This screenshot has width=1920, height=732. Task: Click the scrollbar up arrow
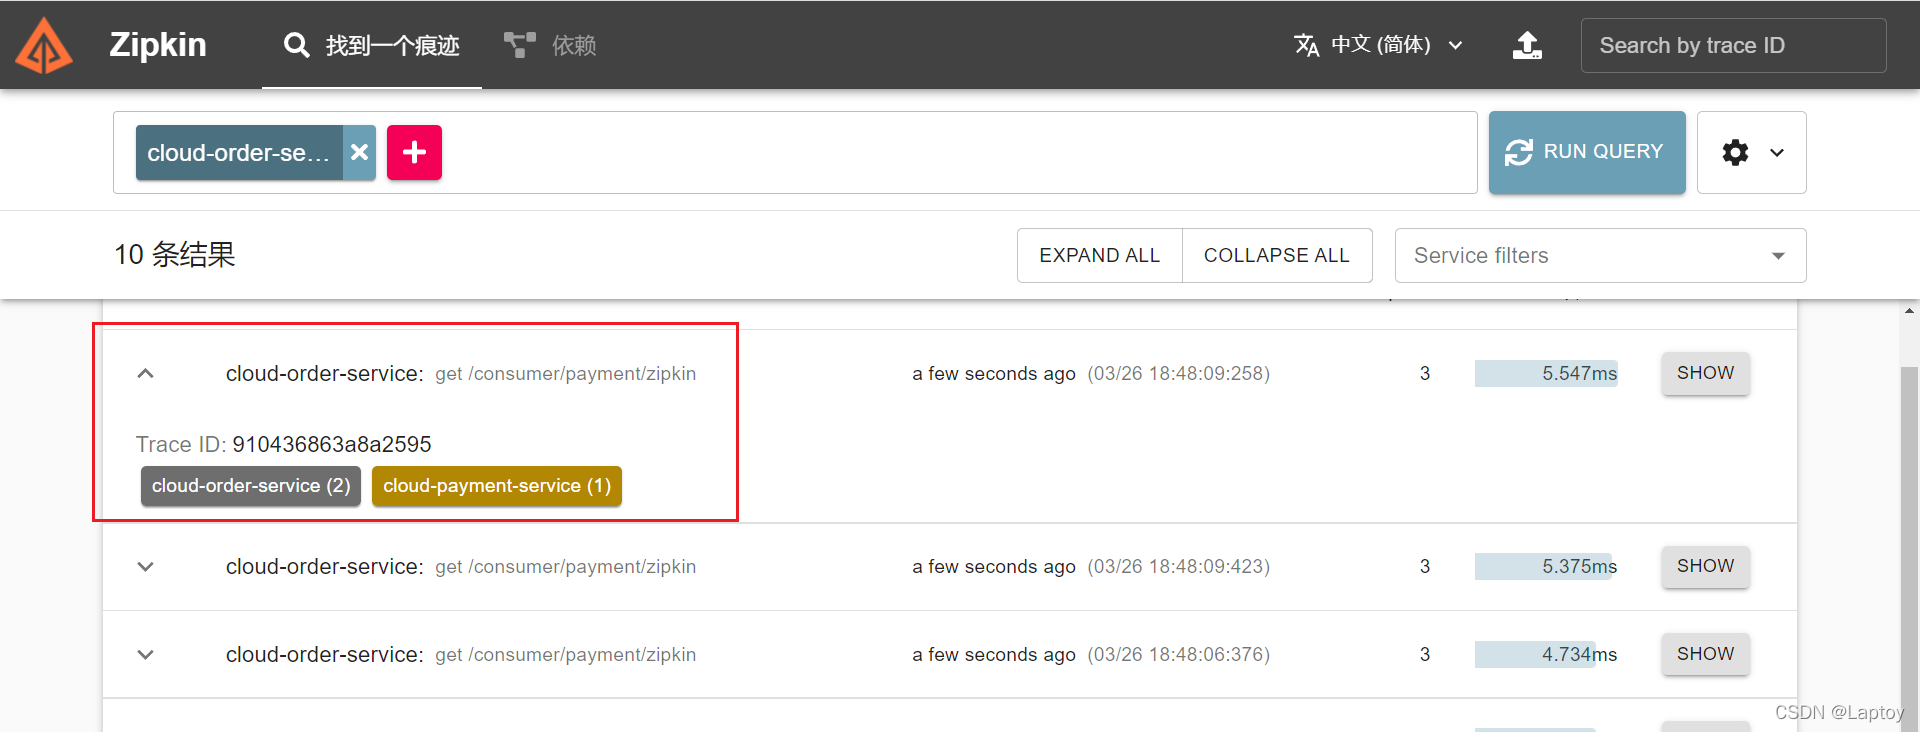(1910, 311)
